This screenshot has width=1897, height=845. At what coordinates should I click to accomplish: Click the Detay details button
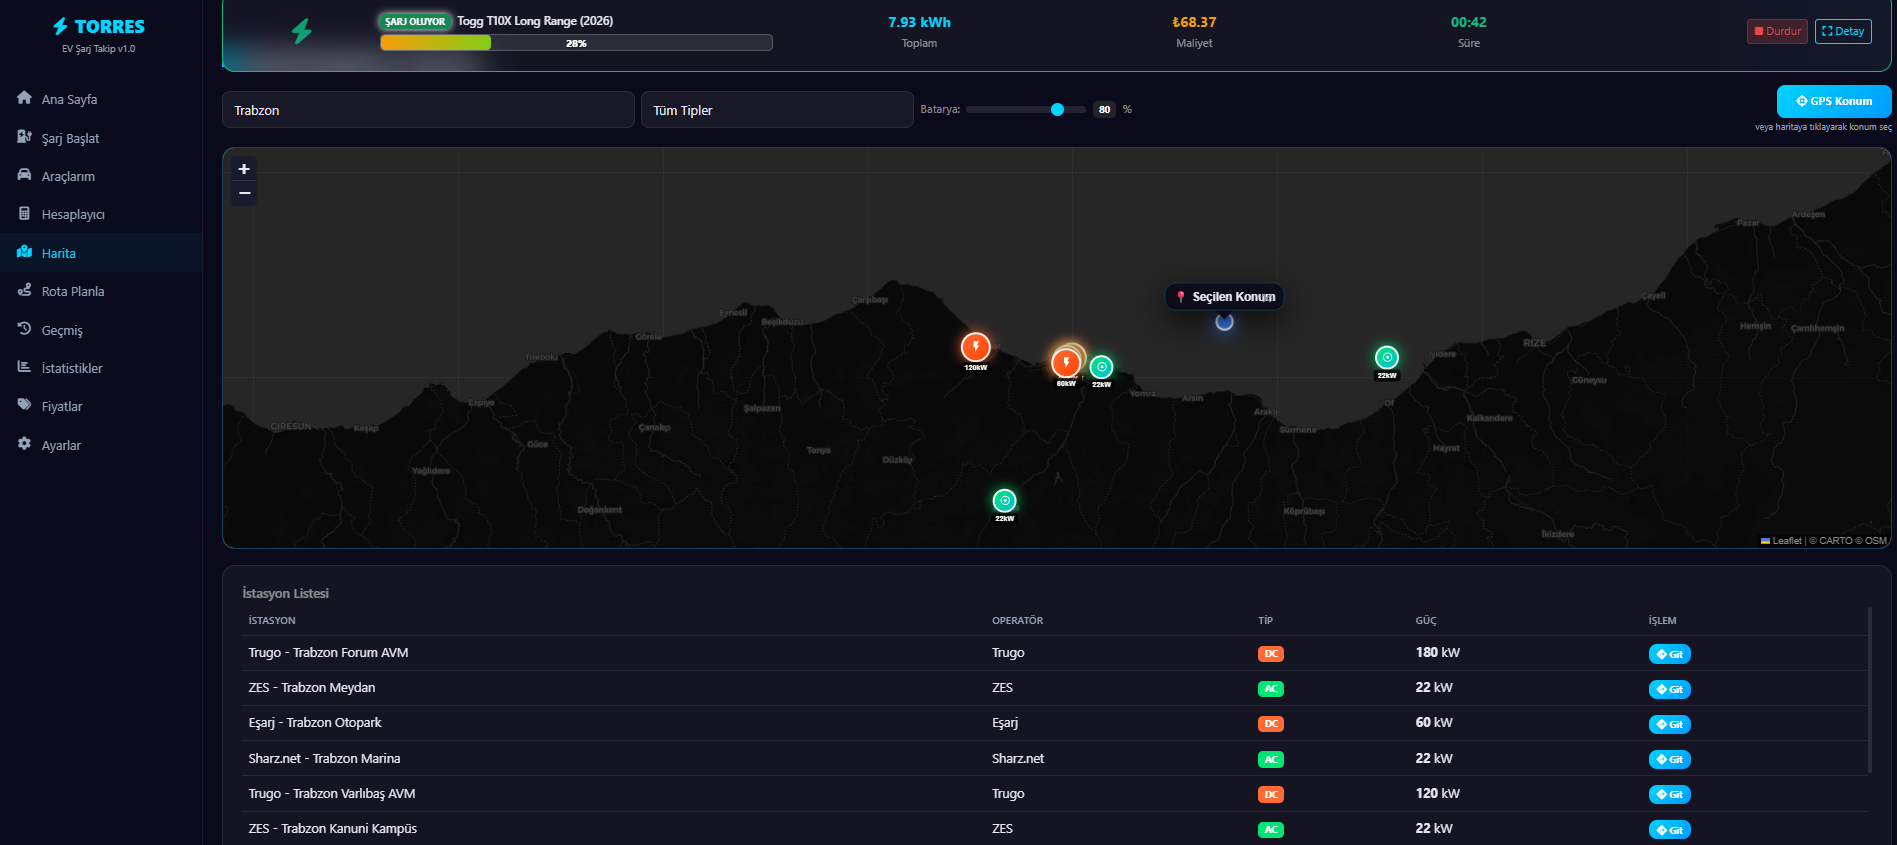click(x=1842, y=31)
